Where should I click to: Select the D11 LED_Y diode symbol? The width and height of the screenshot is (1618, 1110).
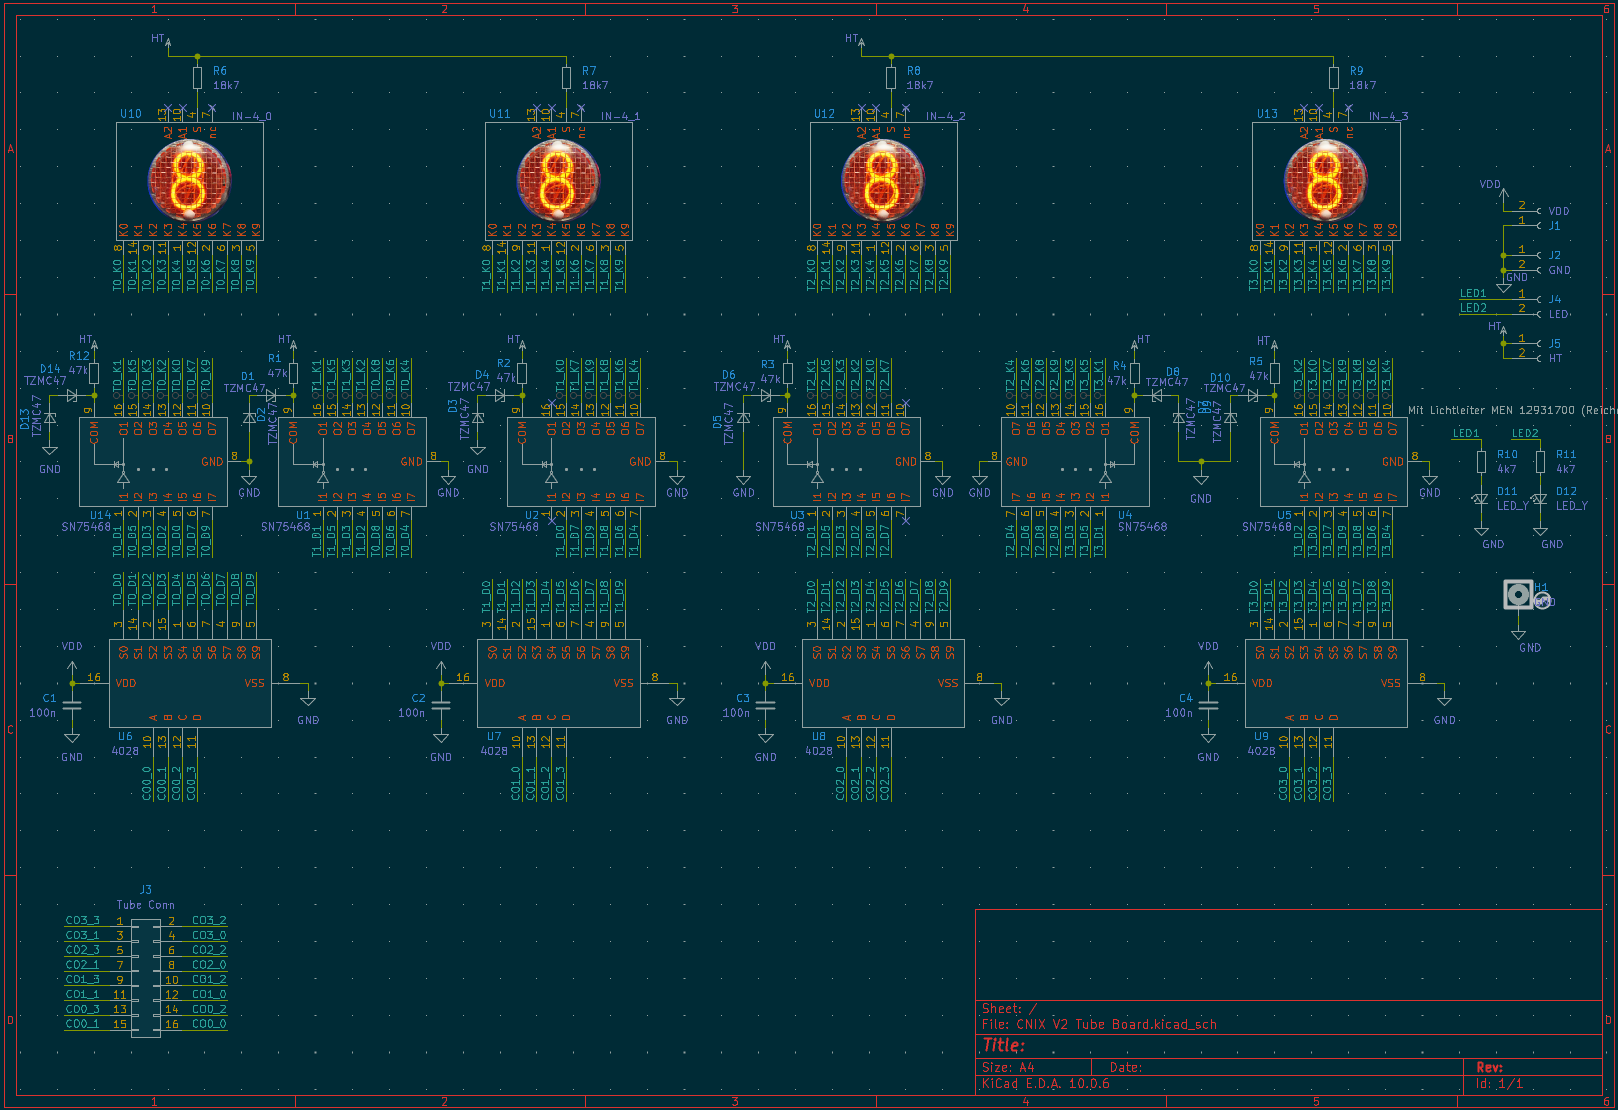coord(1481,500)
